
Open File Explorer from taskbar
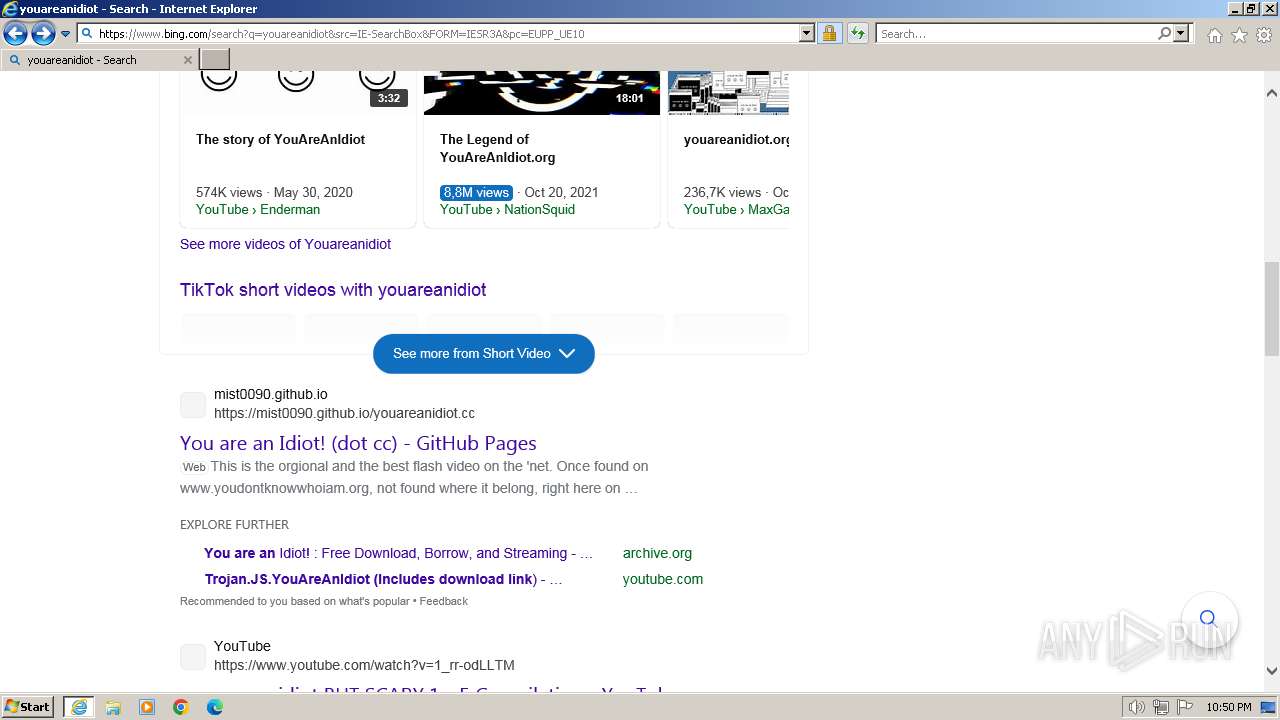[113, 707]
